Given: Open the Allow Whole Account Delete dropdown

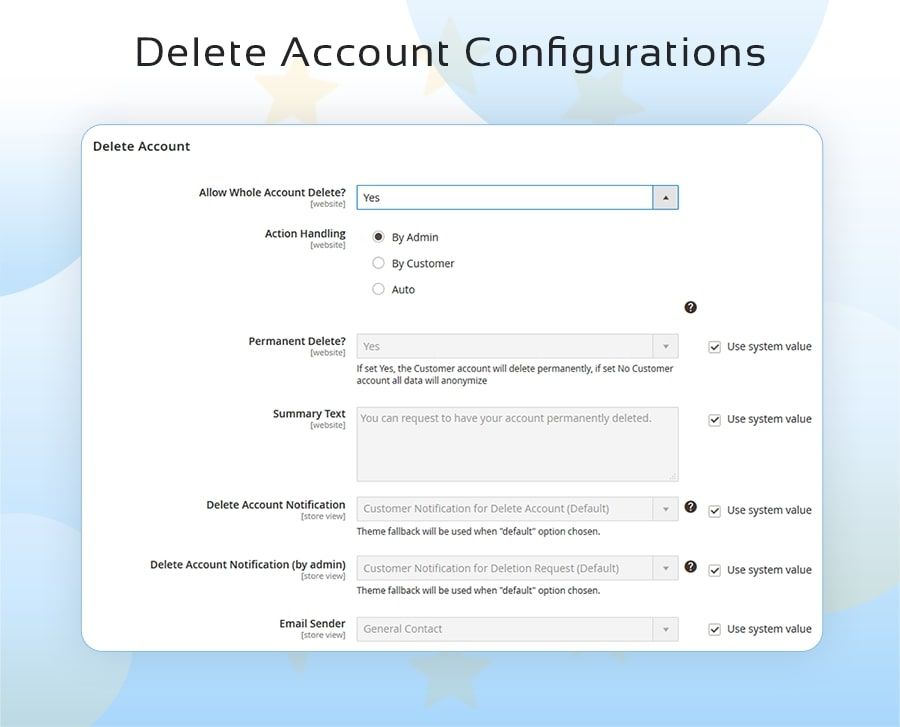Looking at the screenshot, I should pos(516,197).
